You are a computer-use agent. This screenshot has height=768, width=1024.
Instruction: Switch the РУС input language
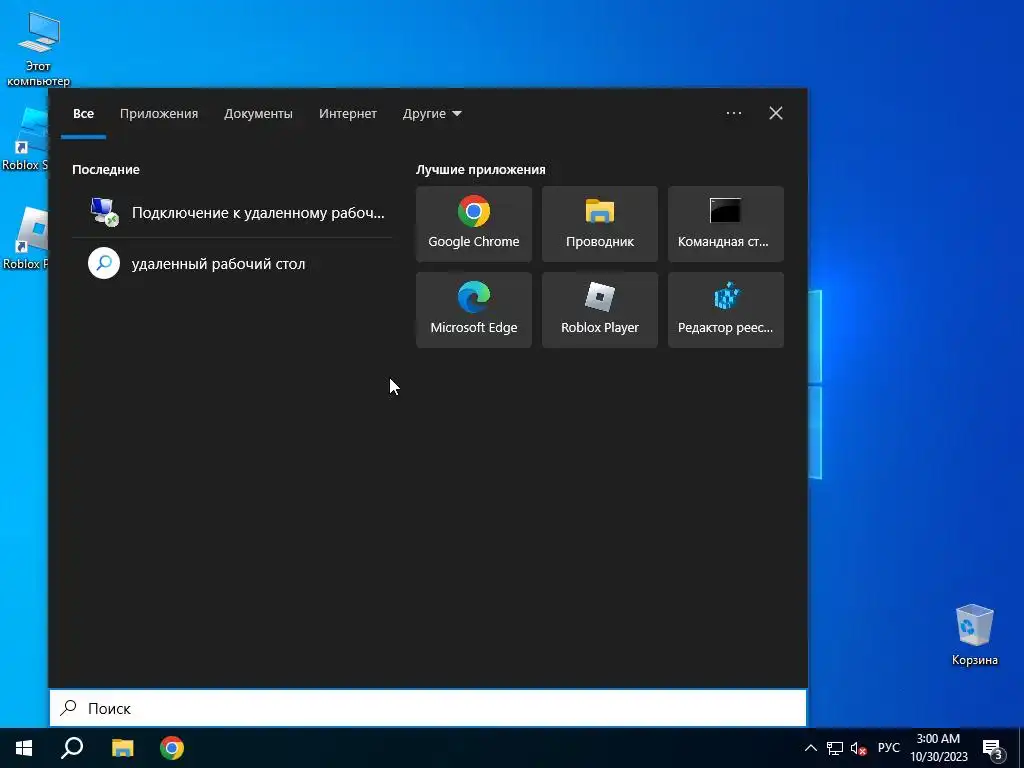point(888,748)
